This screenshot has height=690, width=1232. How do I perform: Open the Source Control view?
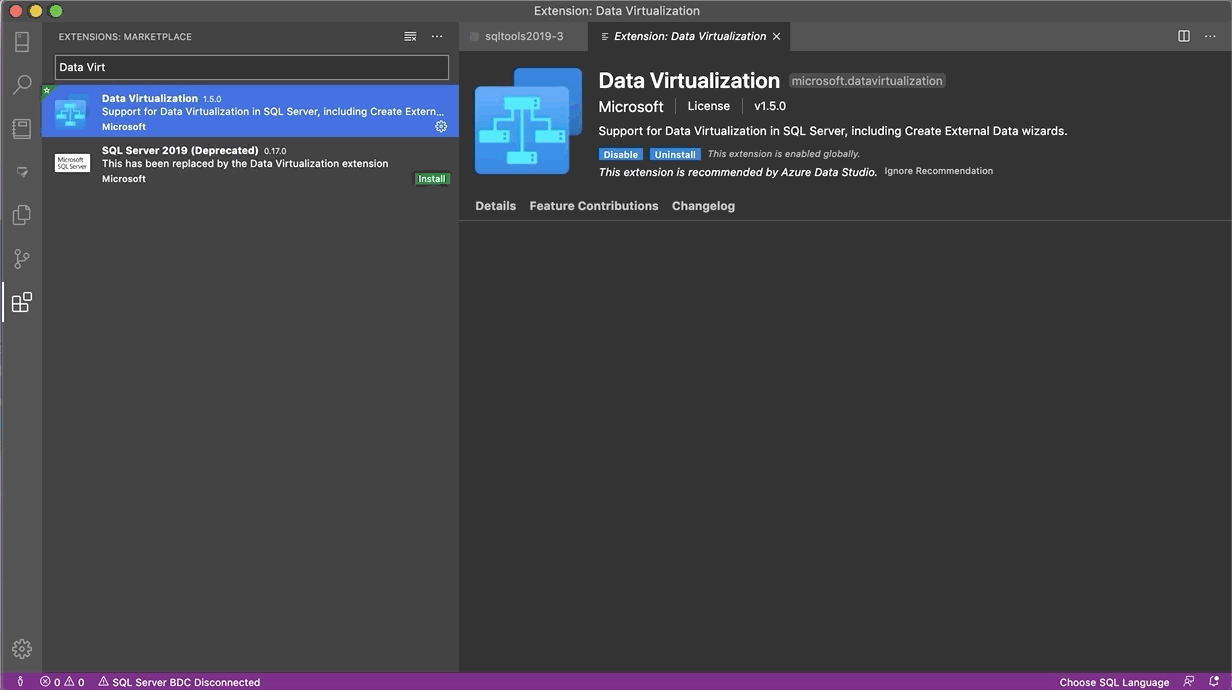[22, 258]
